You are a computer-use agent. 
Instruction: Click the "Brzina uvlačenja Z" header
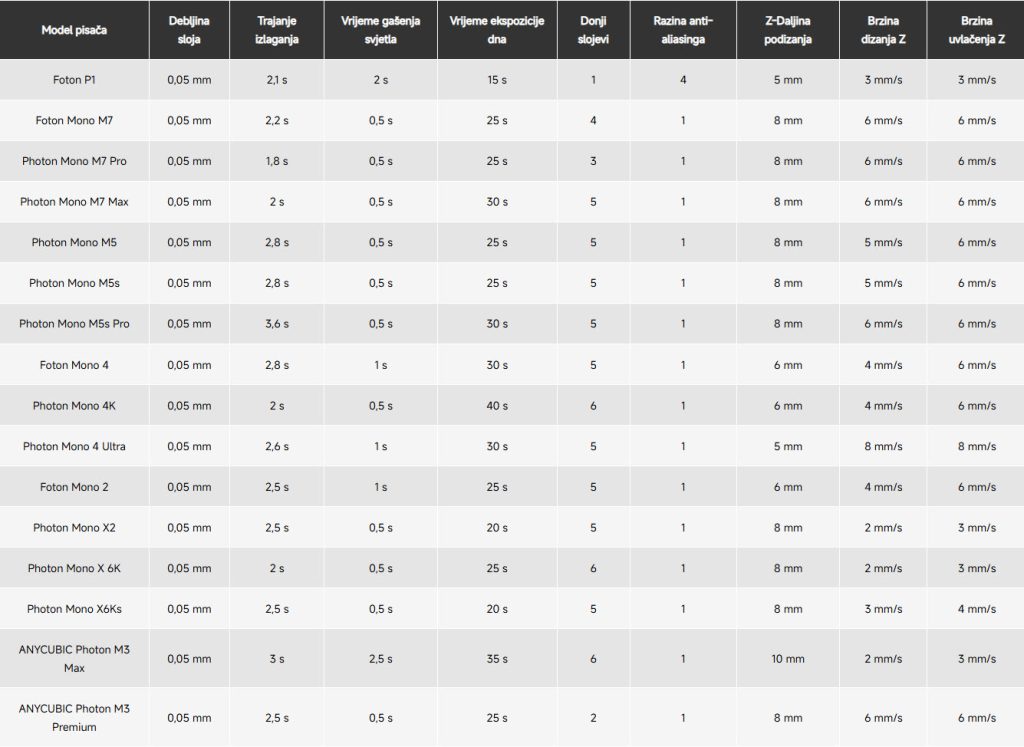tap(976, 30)
